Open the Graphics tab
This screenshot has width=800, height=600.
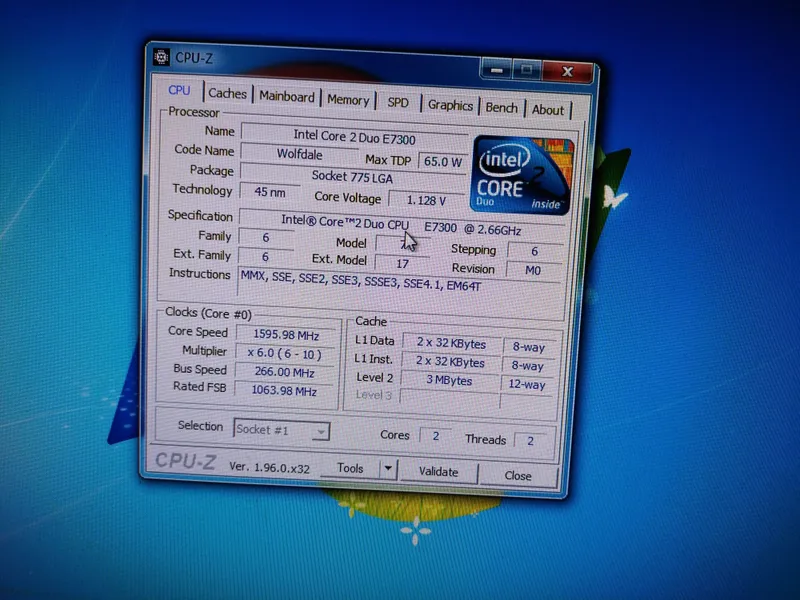(450, 106)
